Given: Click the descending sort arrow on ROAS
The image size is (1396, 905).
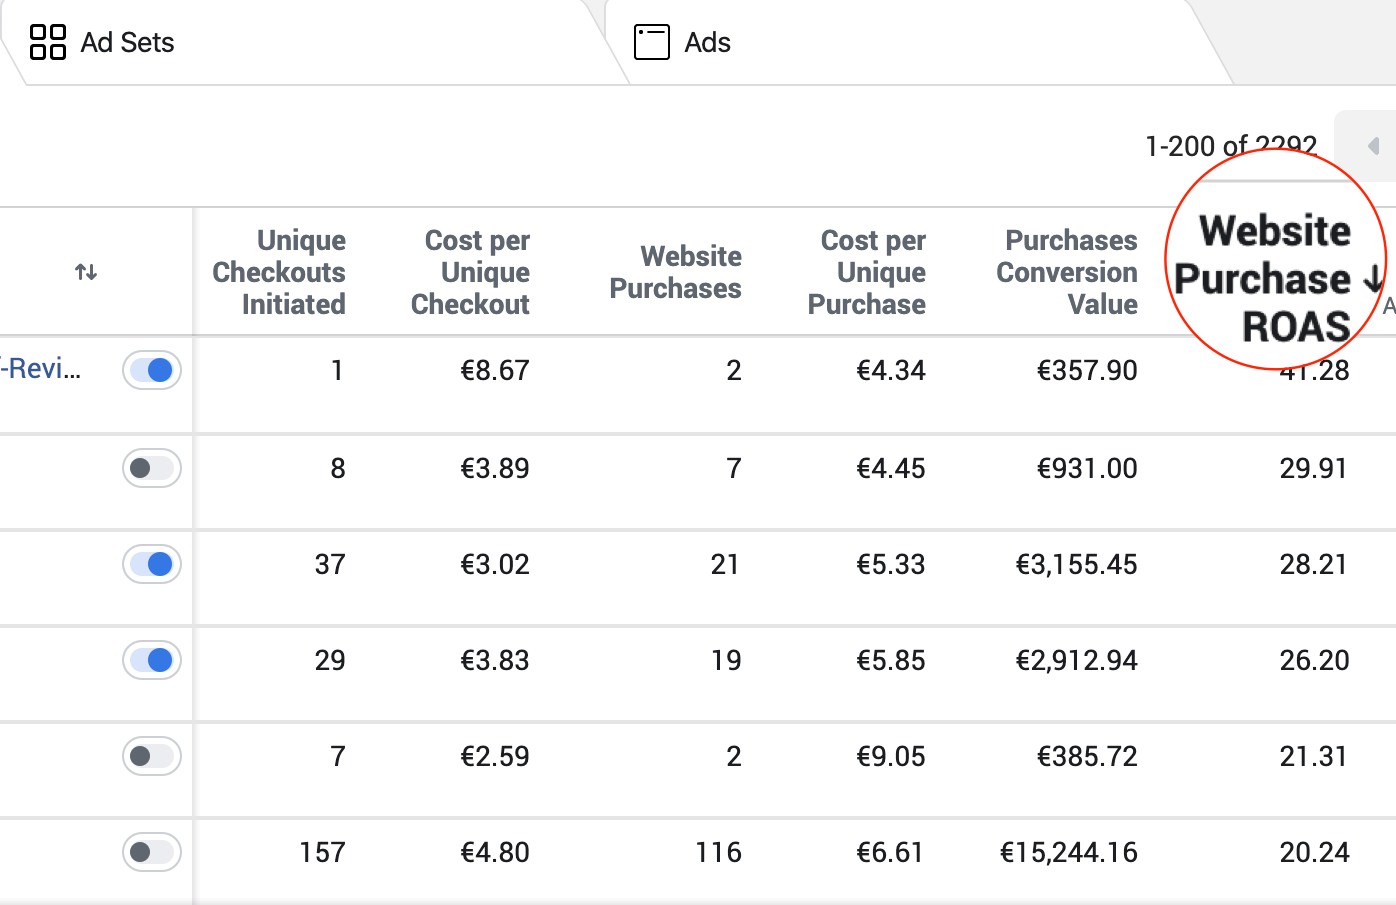Looking at the screenshot, I should 1374,279.
